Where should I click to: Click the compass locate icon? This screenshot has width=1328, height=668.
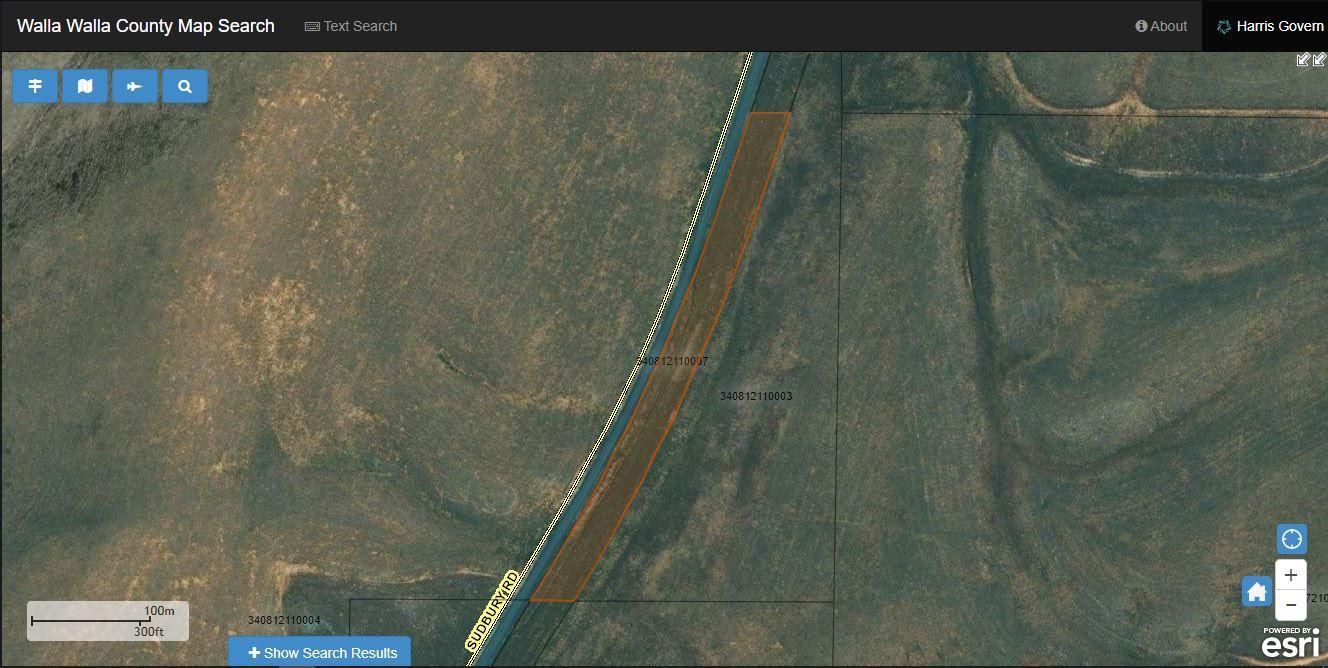[x=1291, y=538]
